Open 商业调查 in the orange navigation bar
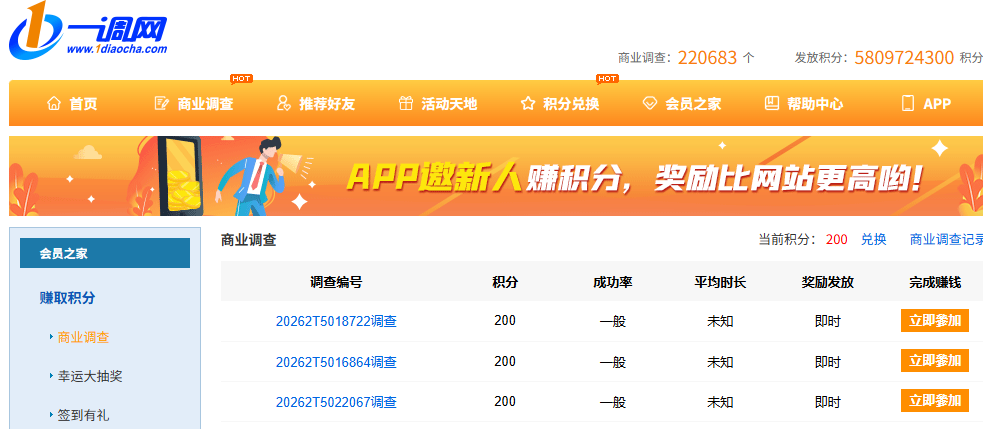The image size is (983, 429). coord(205,104)
